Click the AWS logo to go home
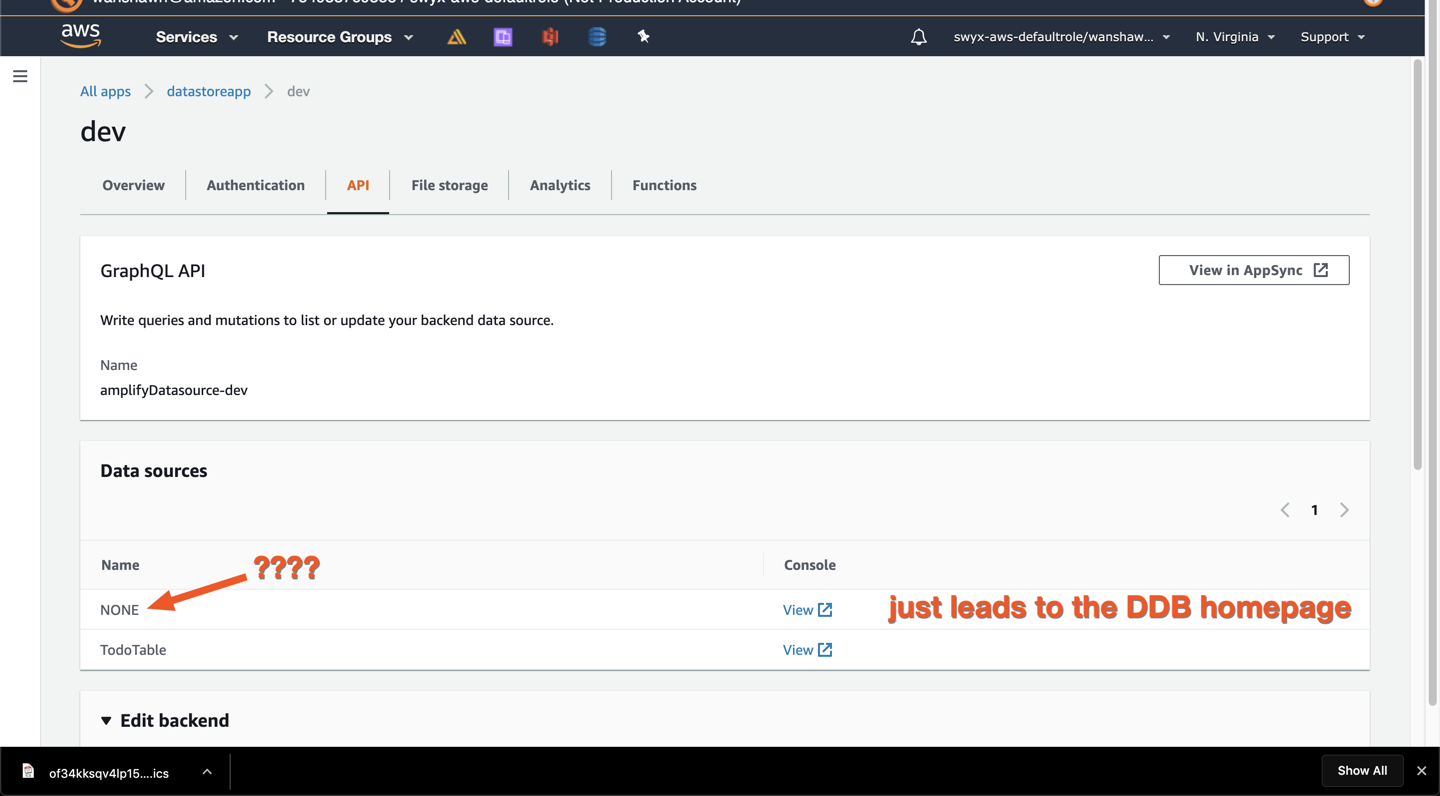The width and height of the screenshot is (1440, 796). (80, 36)
